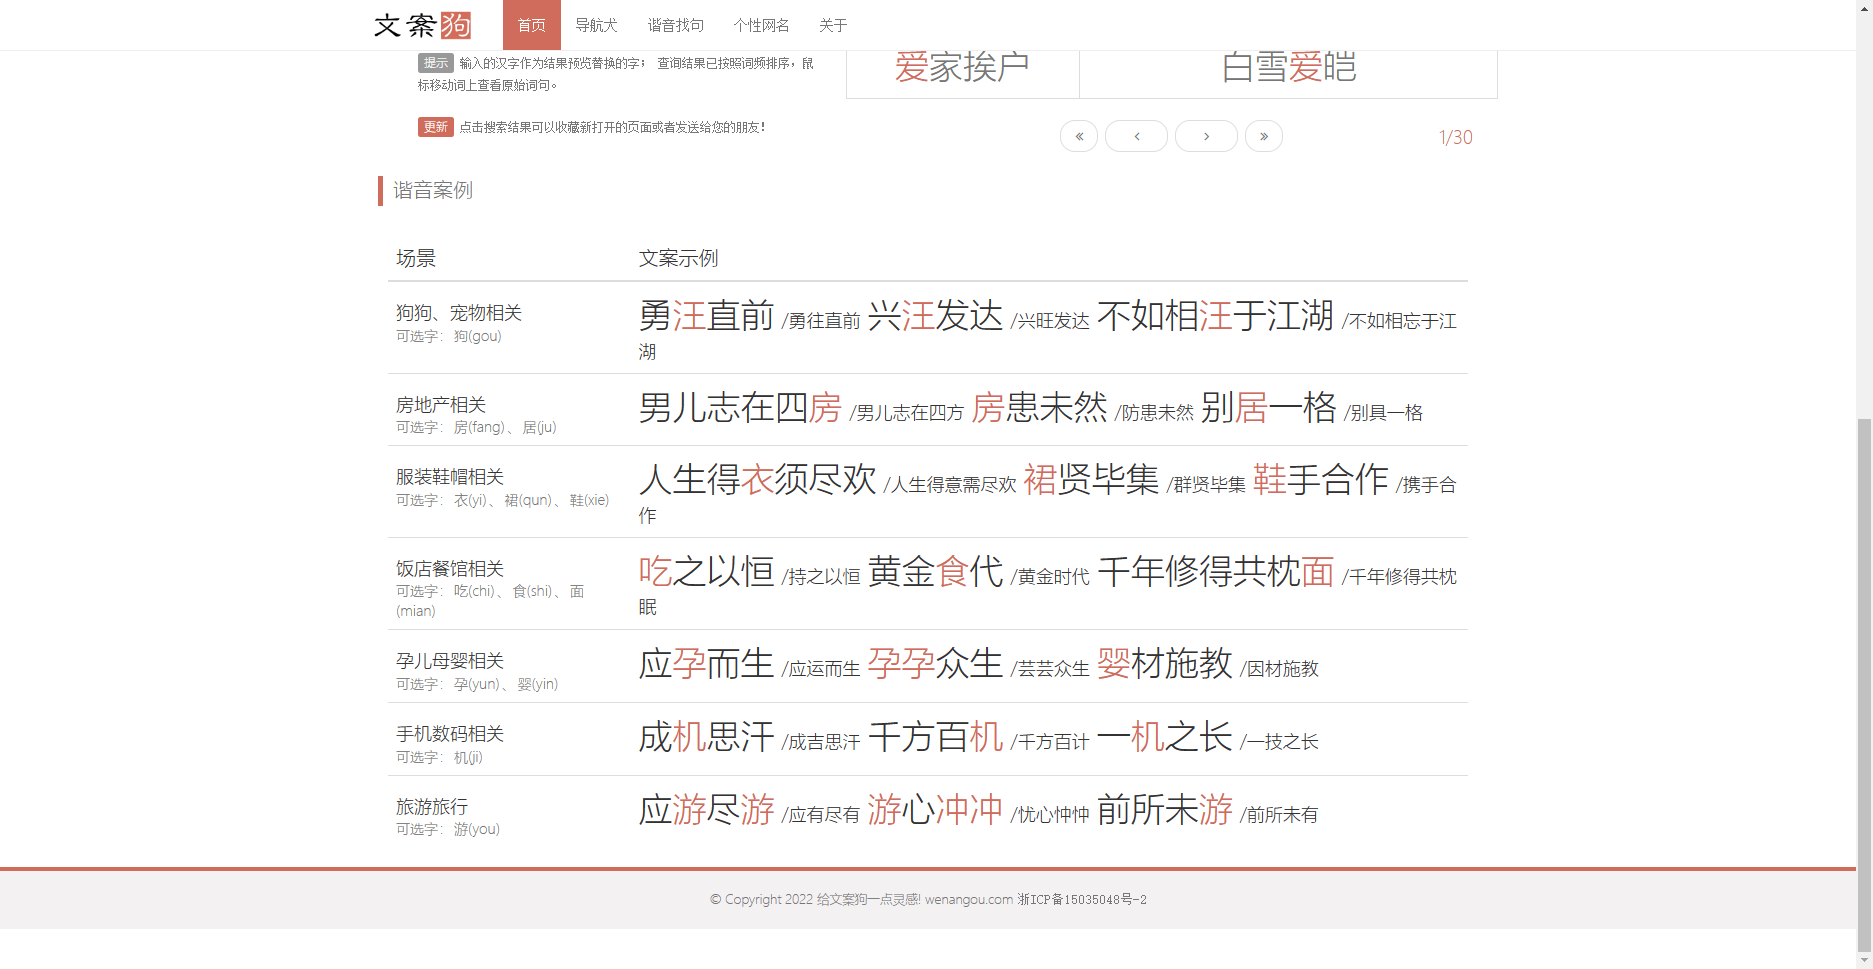
Task: Click the 1/30 page indicator
Action: click(1455, 136)
